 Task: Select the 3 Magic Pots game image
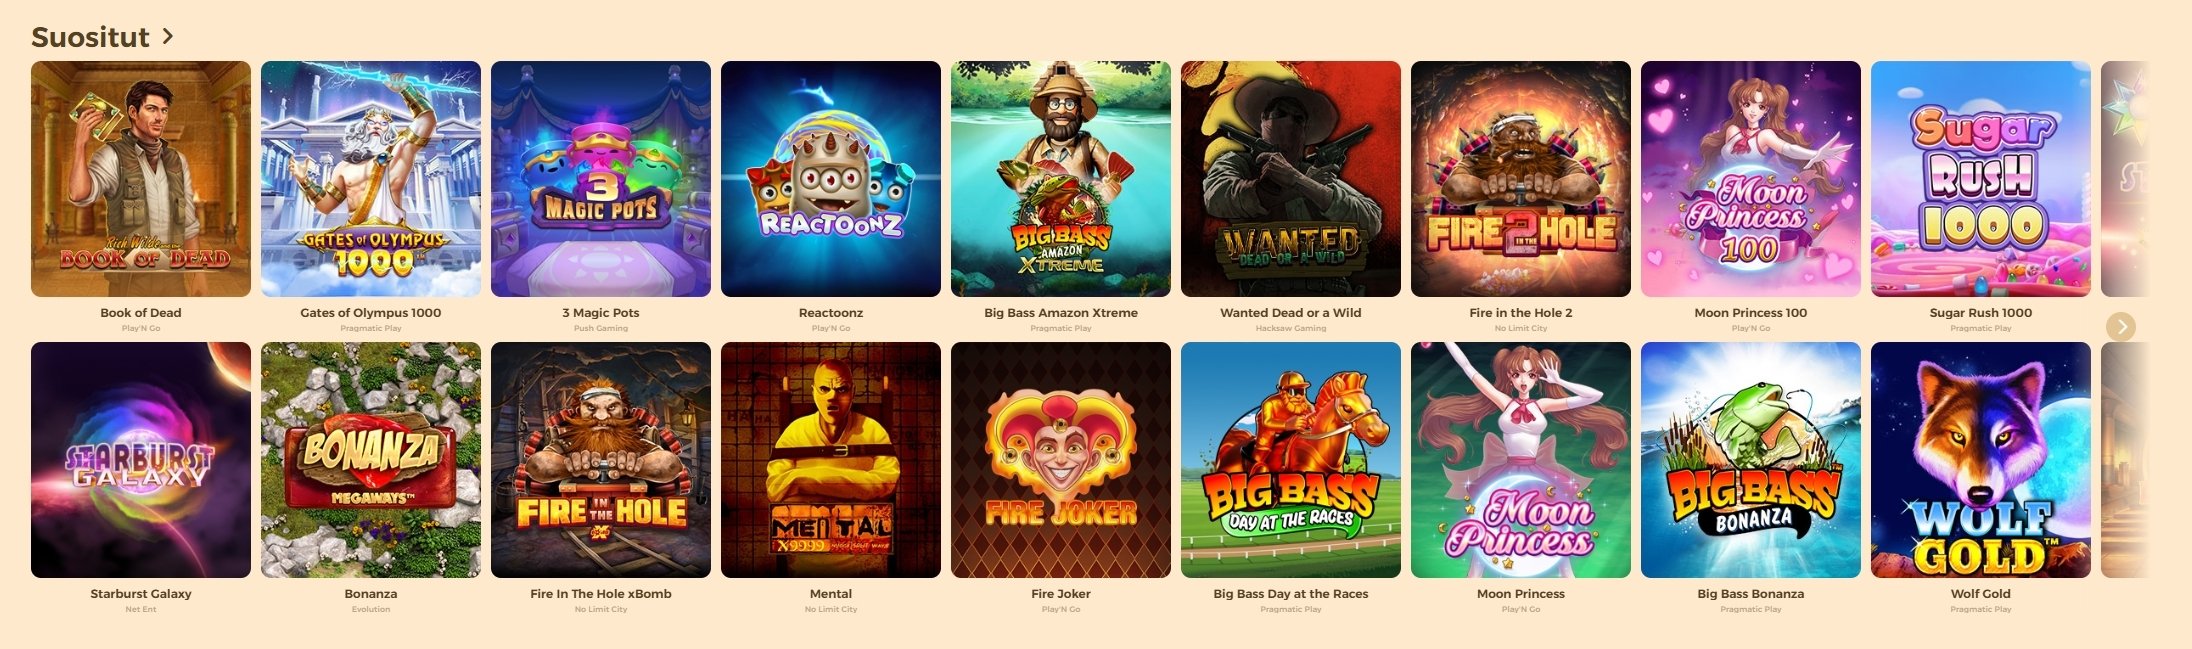point(601,179)
